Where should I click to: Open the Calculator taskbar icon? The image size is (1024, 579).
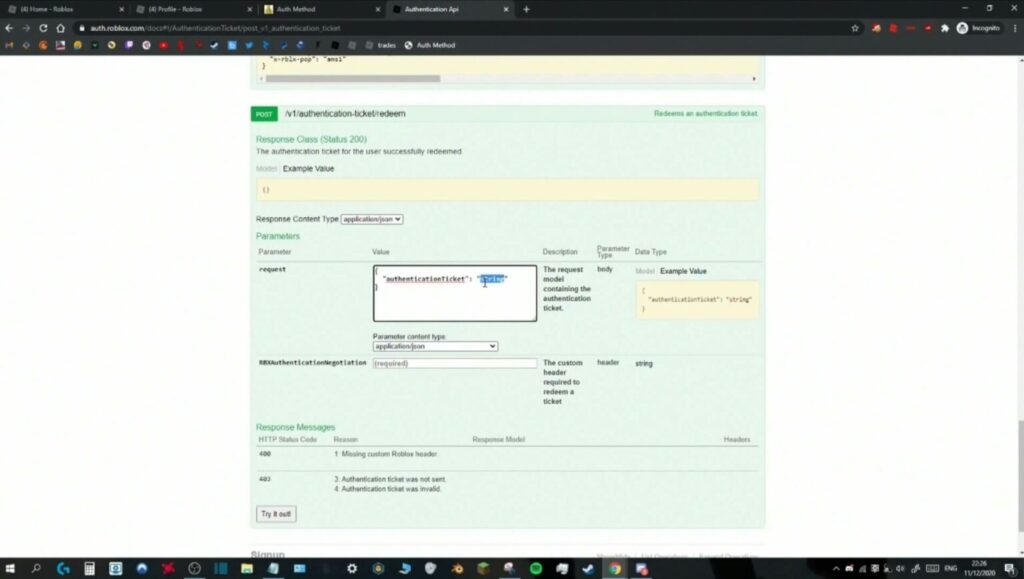click(x=89, y=569)
